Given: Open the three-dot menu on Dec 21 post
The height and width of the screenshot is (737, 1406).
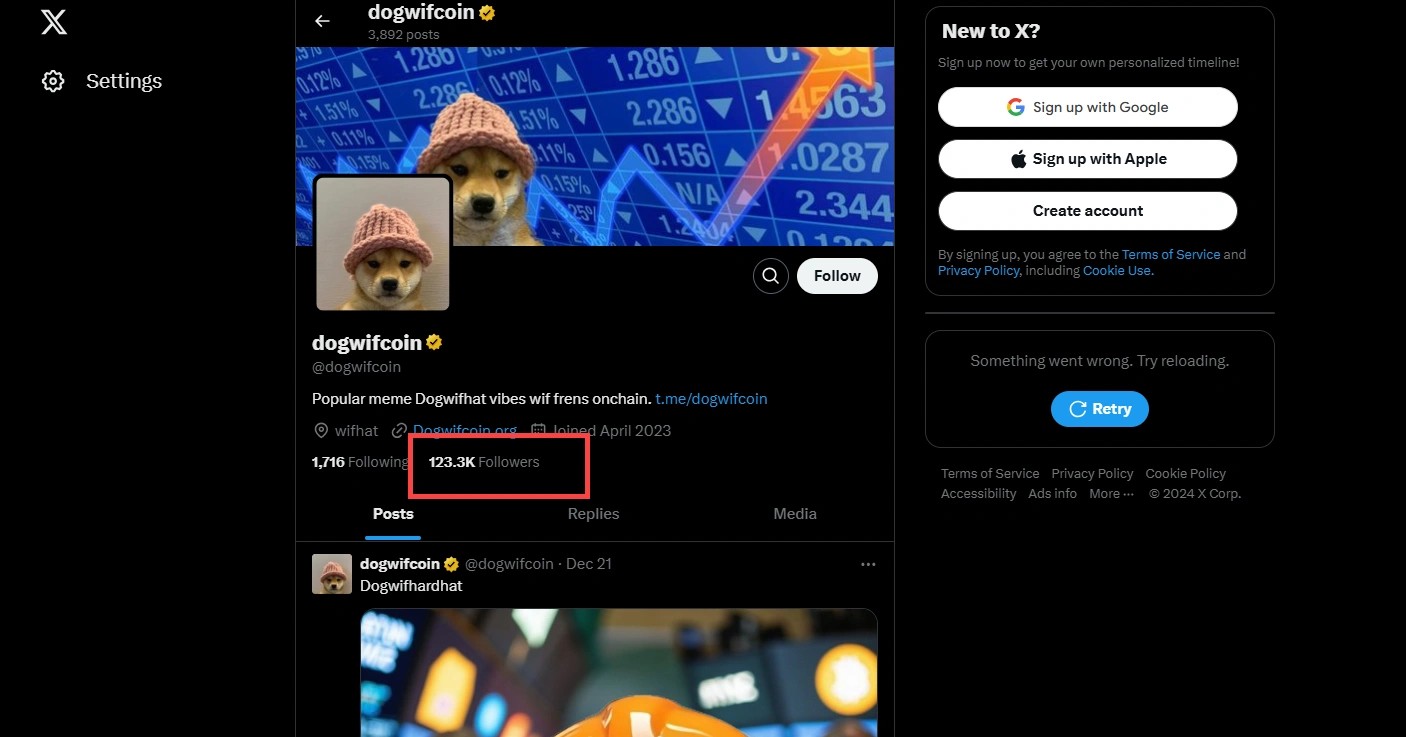Looking at the screenshot, I should (x=868, y=564).
